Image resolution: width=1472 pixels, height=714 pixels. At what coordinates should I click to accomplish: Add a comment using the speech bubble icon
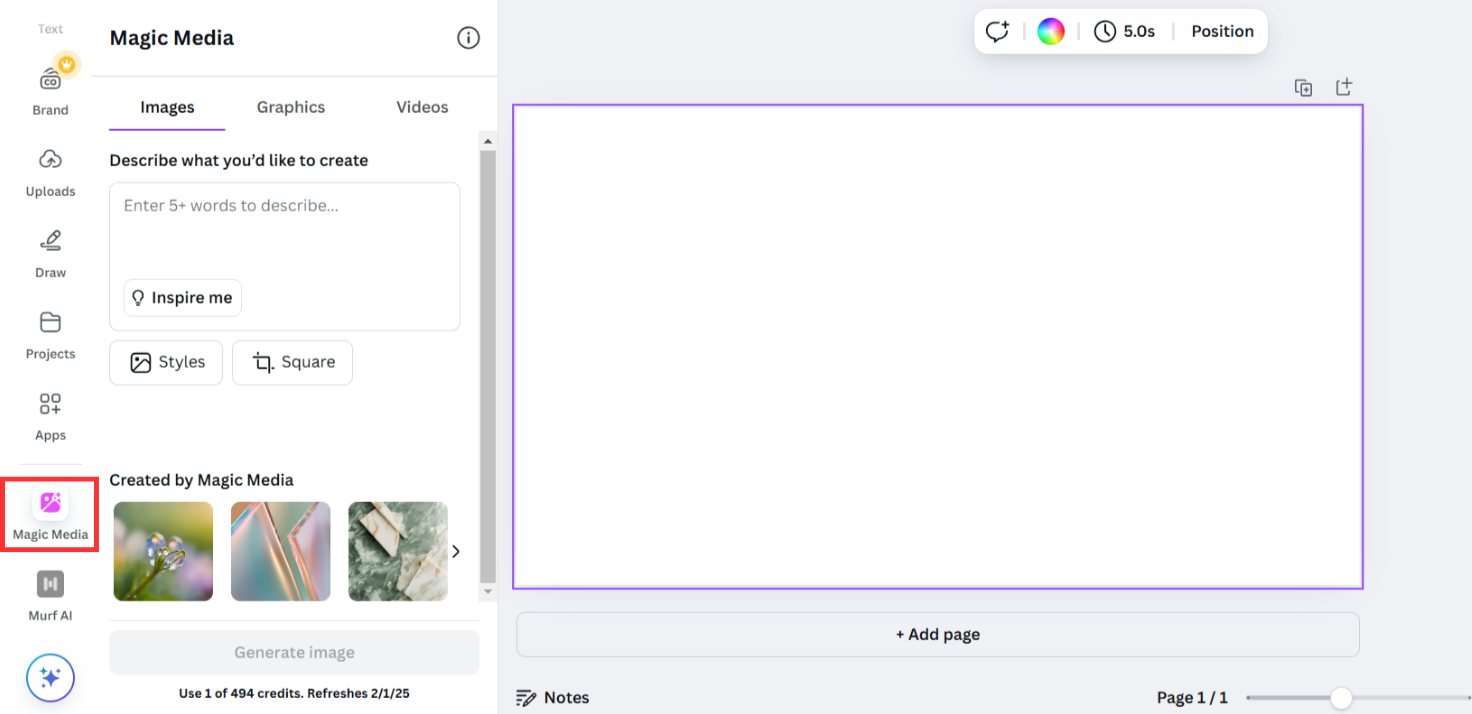pyautogui.click(x=997, y=31)
